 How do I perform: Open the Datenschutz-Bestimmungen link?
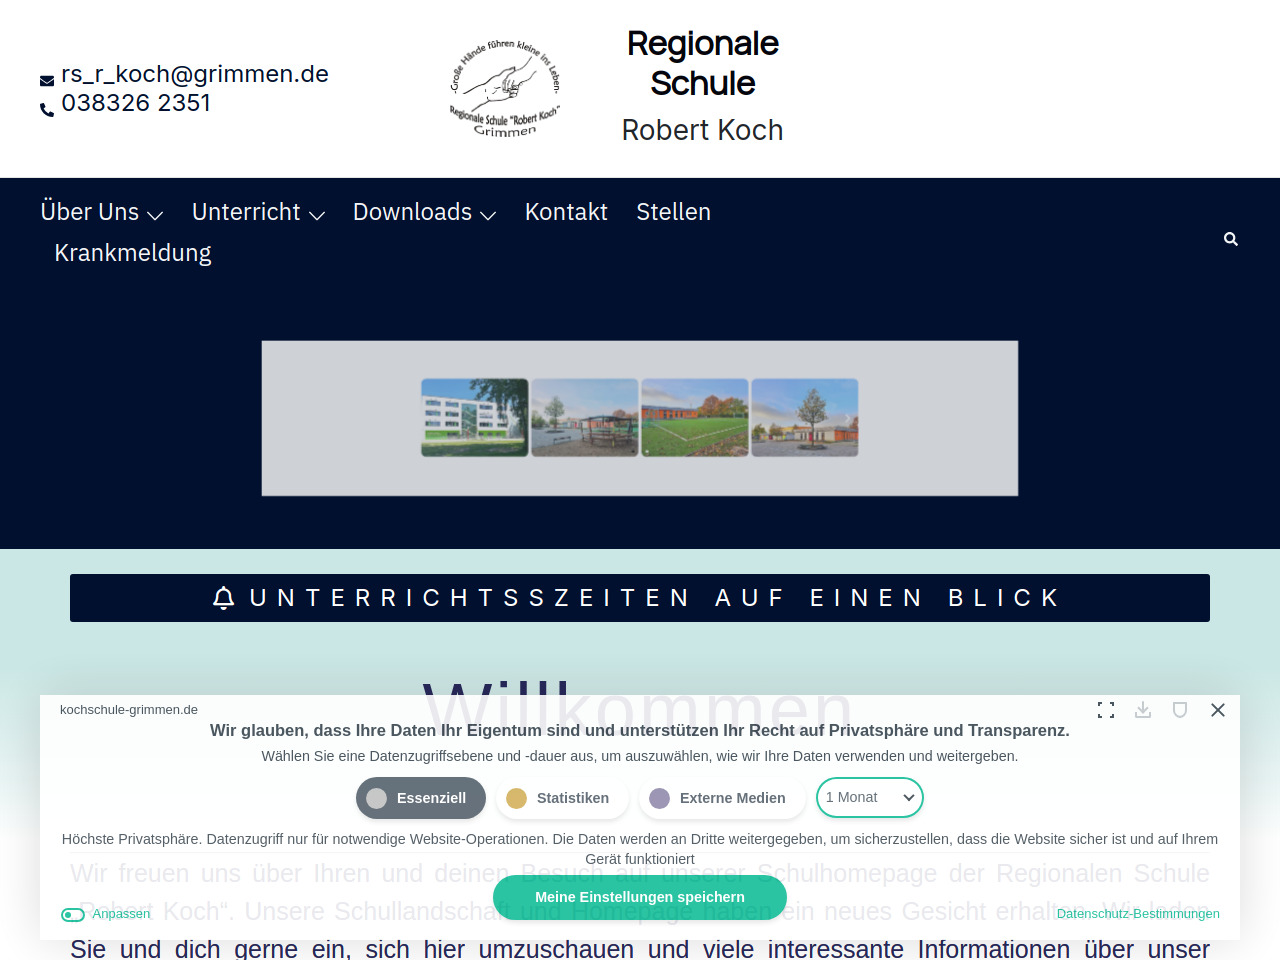[x=1138, y=914]
